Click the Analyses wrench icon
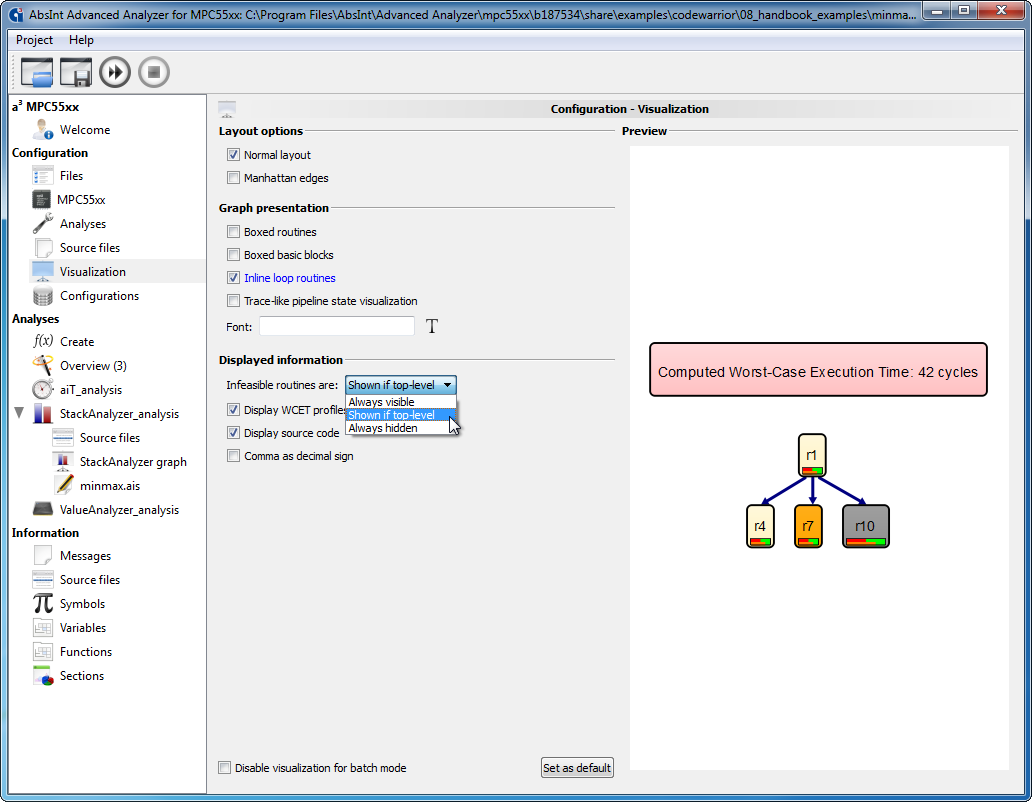Image resolution: width=1032 pixels, height=802 pixels. 43,224
